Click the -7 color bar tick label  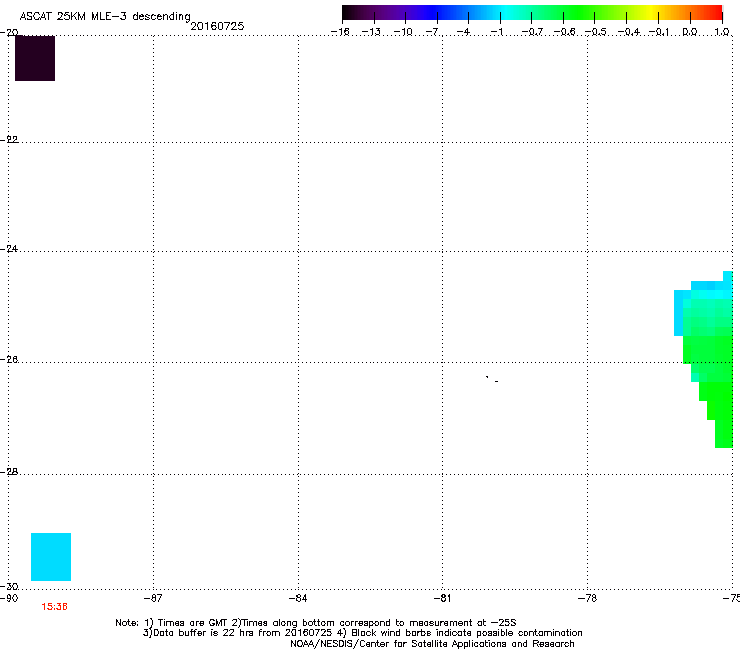click(x=433, y=32)
